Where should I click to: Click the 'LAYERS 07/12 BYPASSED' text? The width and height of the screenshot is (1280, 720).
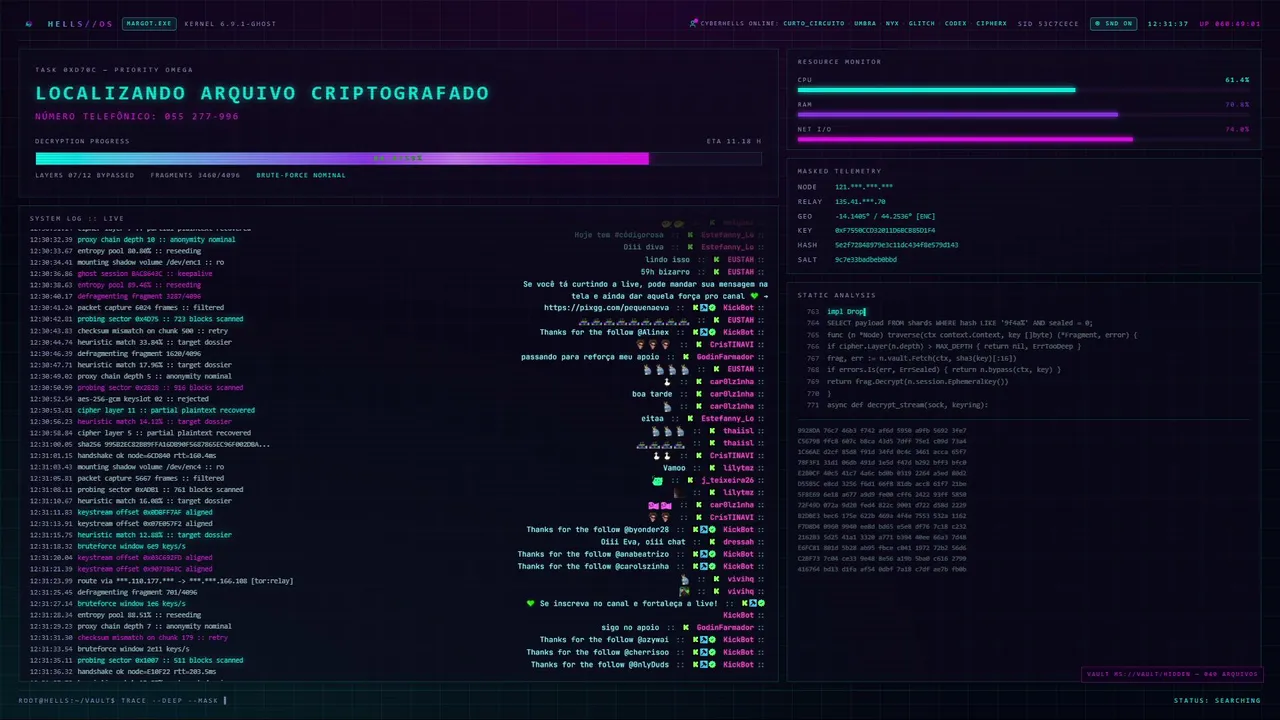point(84,175)
